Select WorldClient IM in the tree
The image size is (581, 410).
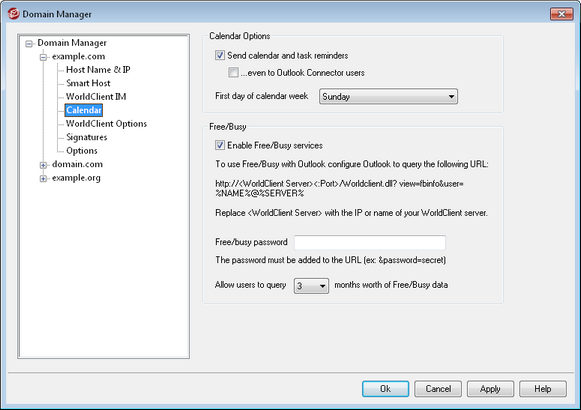96,97
